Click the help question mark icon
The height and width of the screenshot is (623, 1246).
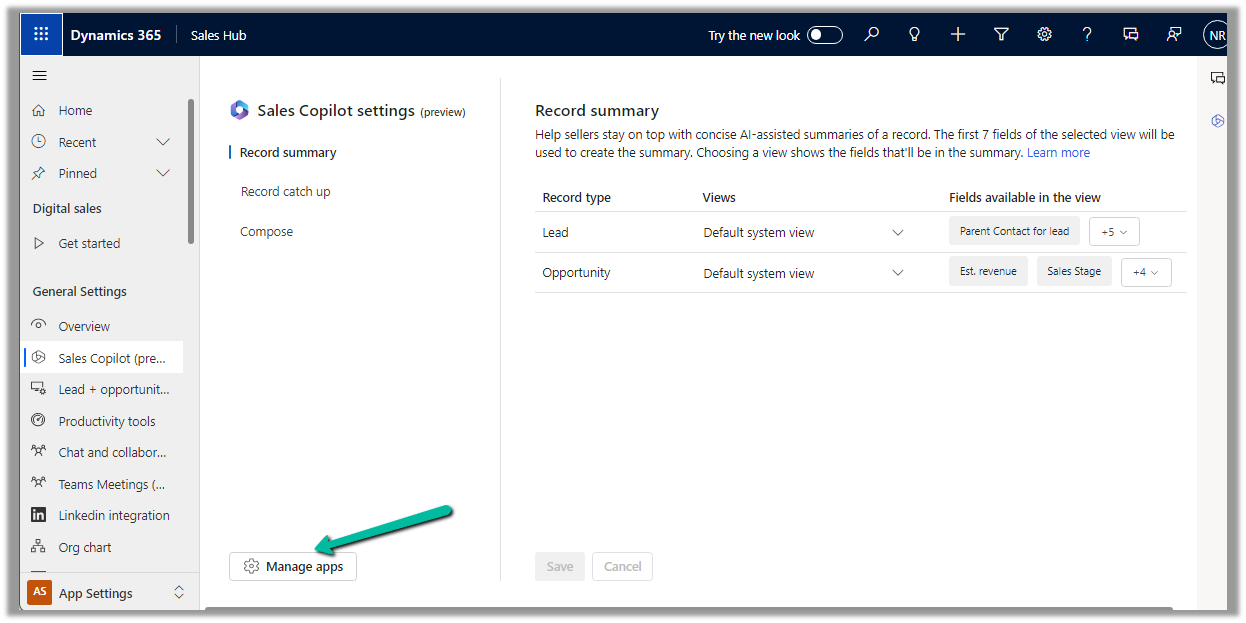point(1087,35)
